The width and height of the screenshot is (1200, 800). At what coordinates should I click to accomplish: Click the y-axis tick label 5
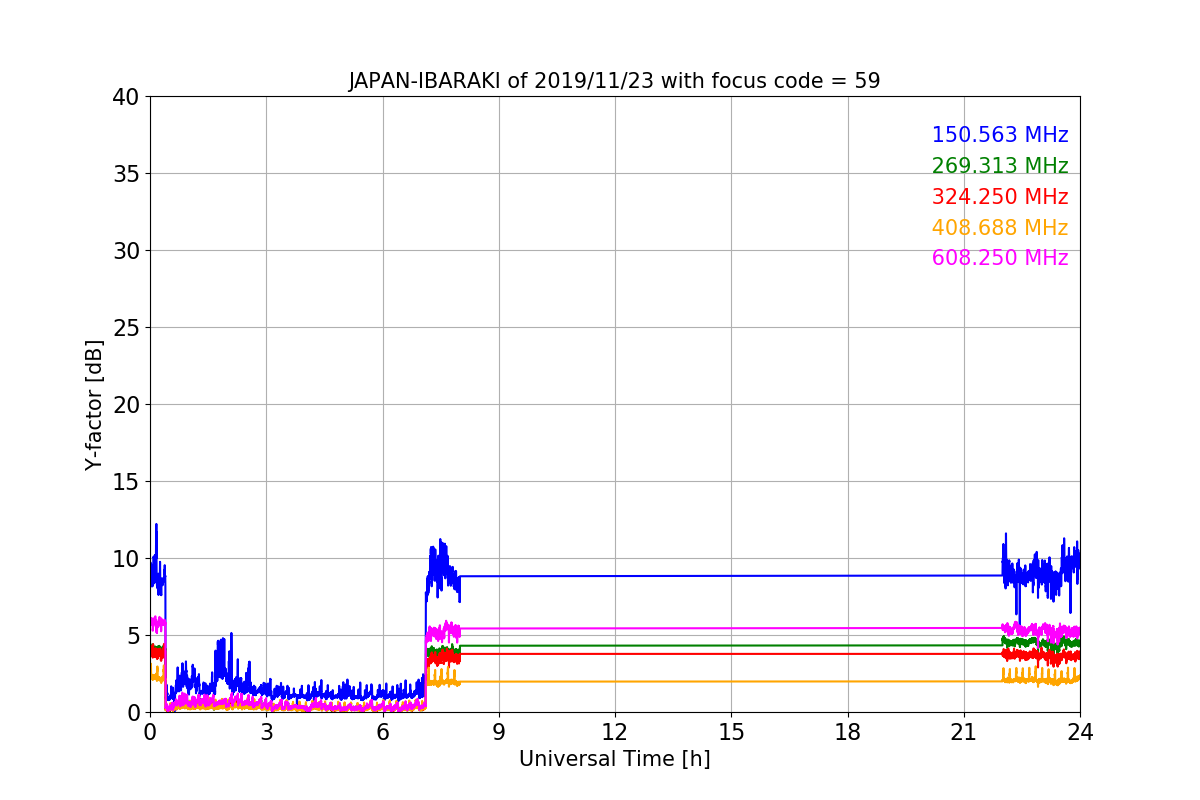pos(133,636)
